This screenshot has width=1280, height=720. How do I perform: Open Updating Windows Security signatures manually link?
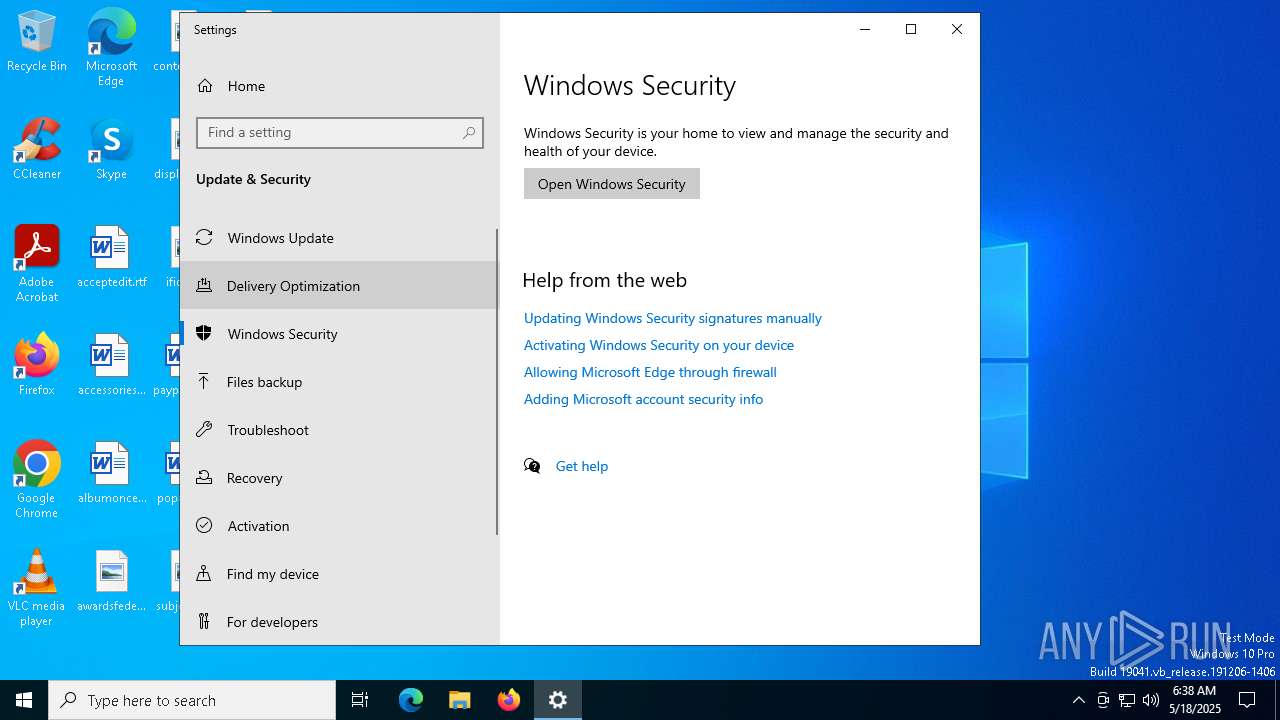click(x=673, y=318)
